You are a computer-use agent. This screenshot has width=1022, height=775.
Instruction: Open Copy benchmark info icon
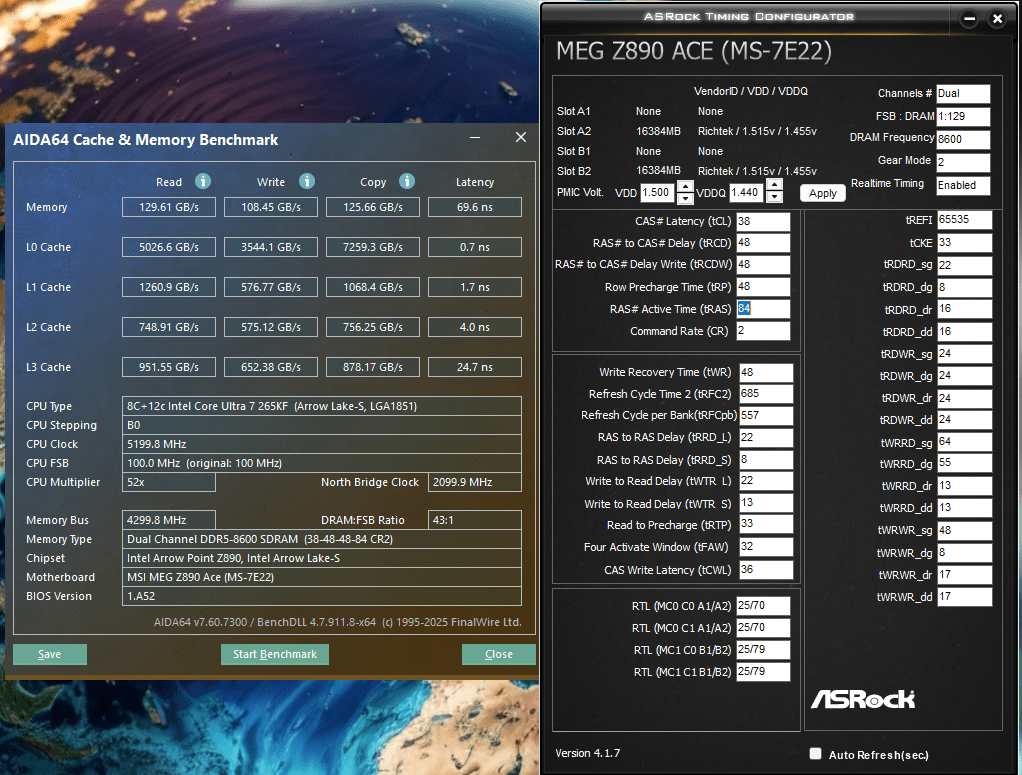point(407,181)
